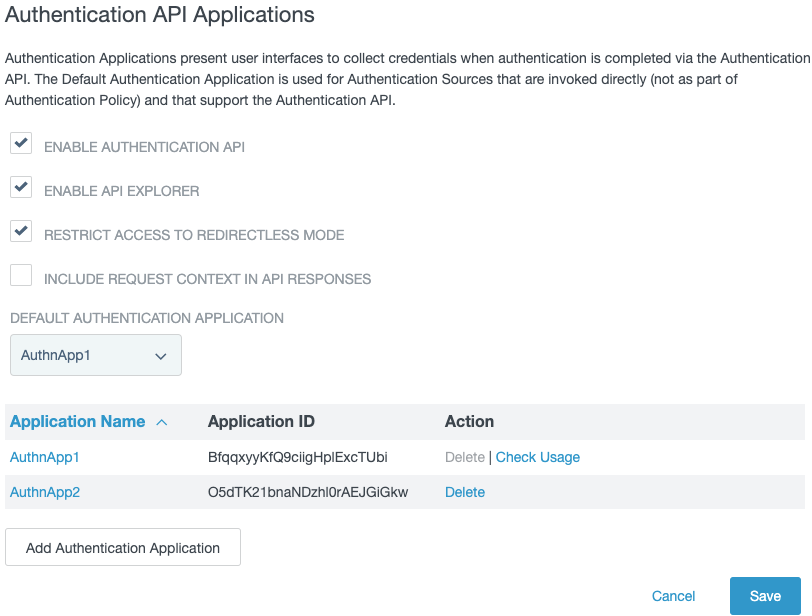812x616 pixels.
Task: Select AuthnApp1 in the default application box
Action: 70,355
